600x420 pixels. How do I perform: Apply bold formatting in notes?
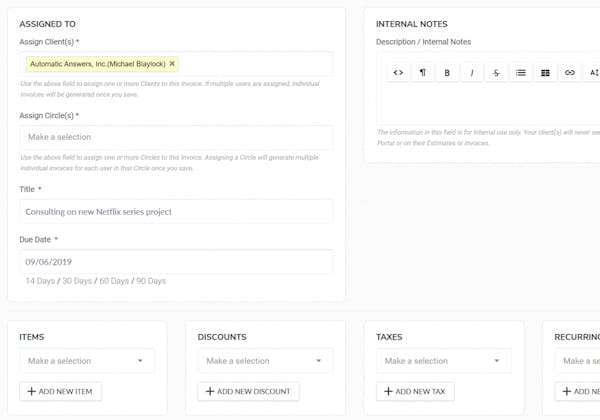pos(447,73)
